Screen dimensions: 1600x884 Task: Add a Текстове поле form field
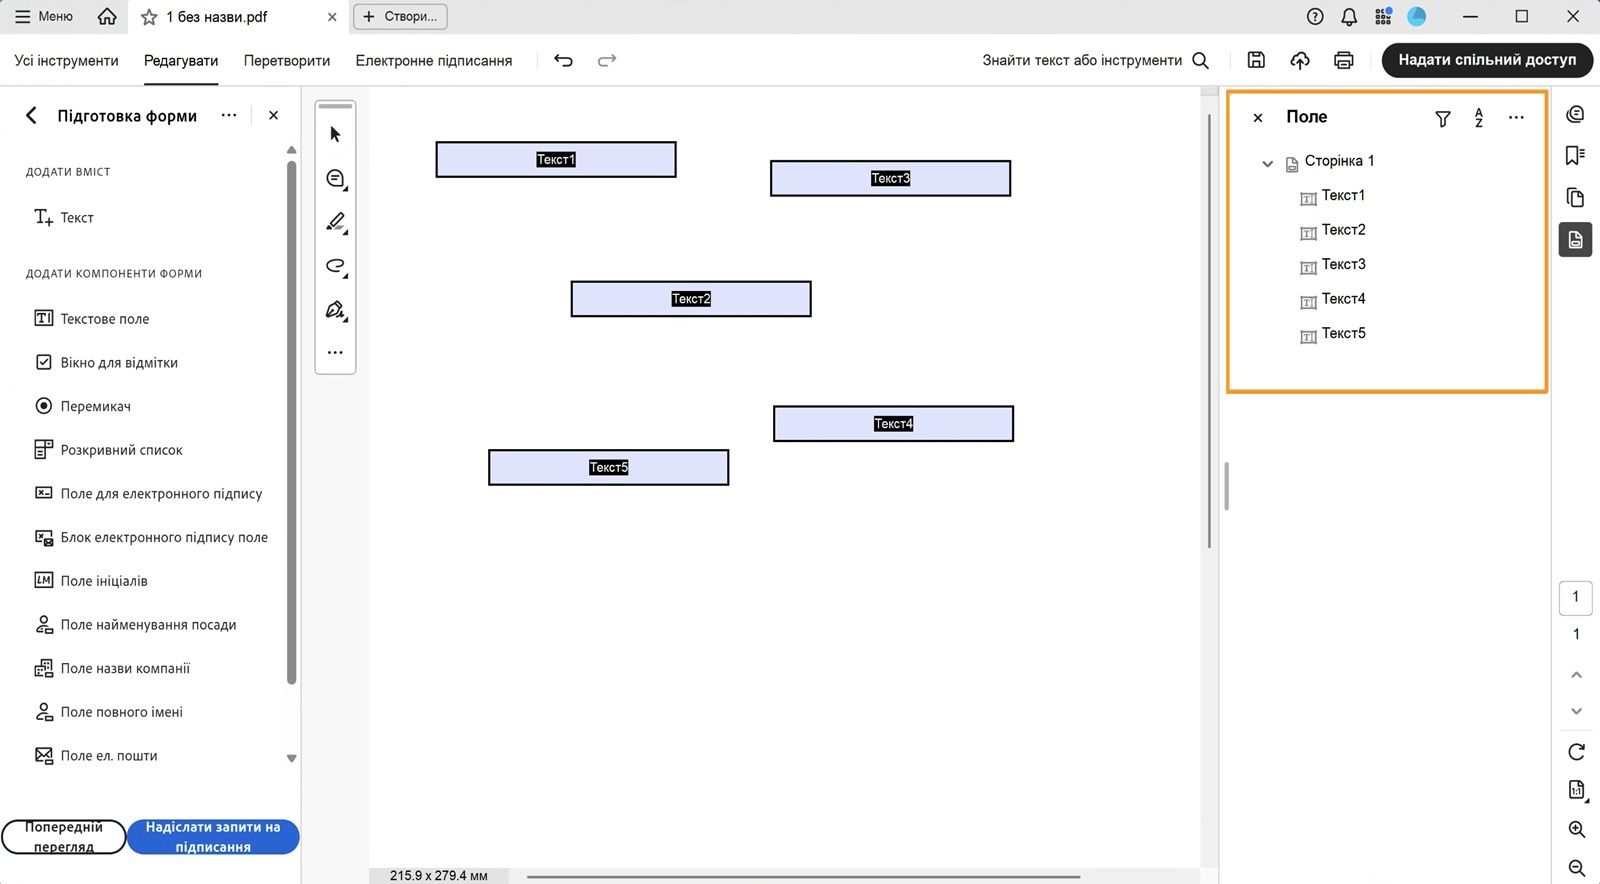92,319
